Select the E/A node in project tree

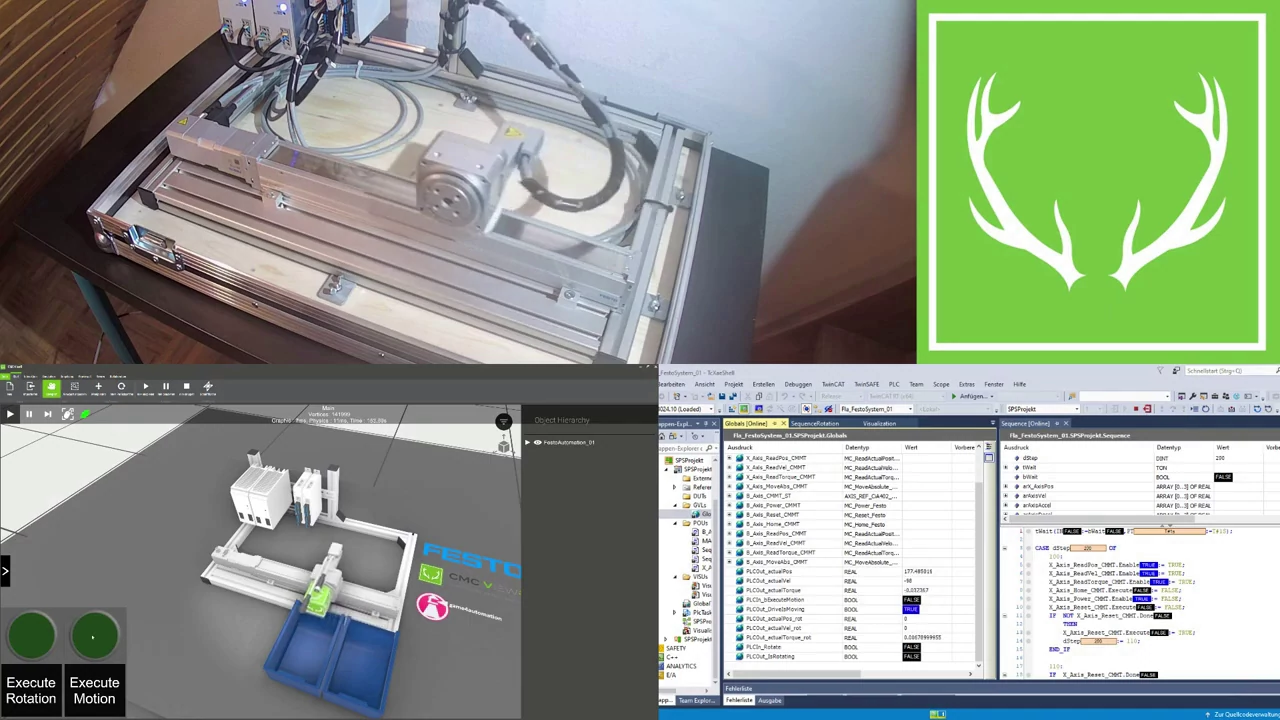[671, 675]
